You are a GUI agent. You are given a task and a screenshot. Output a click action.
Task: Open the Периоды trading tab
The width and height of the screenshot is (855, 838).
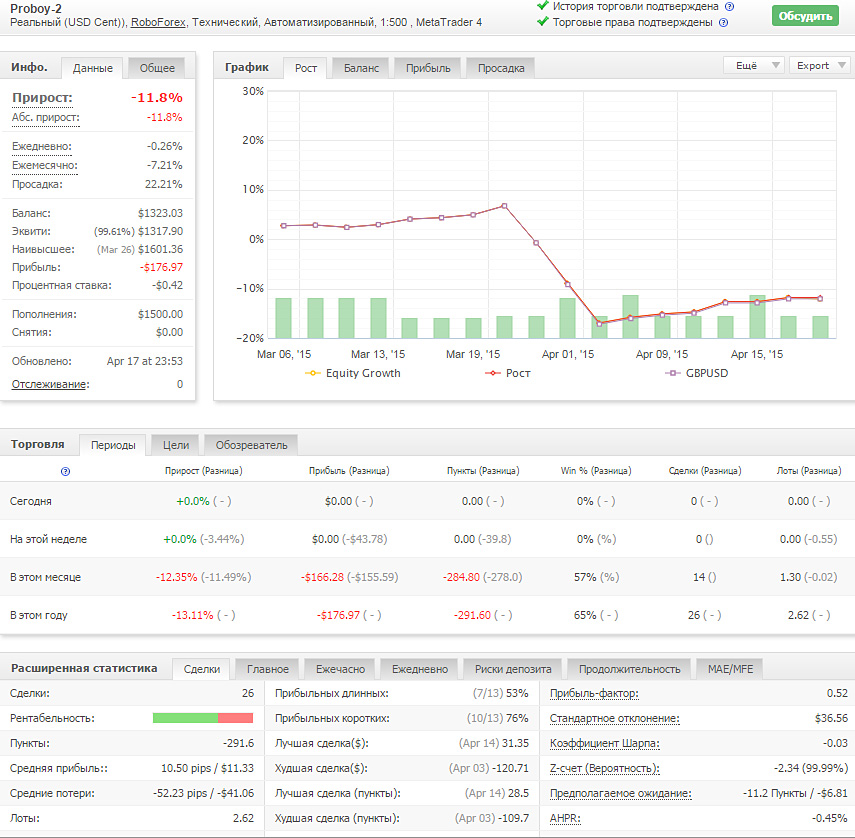pos(113,445)
